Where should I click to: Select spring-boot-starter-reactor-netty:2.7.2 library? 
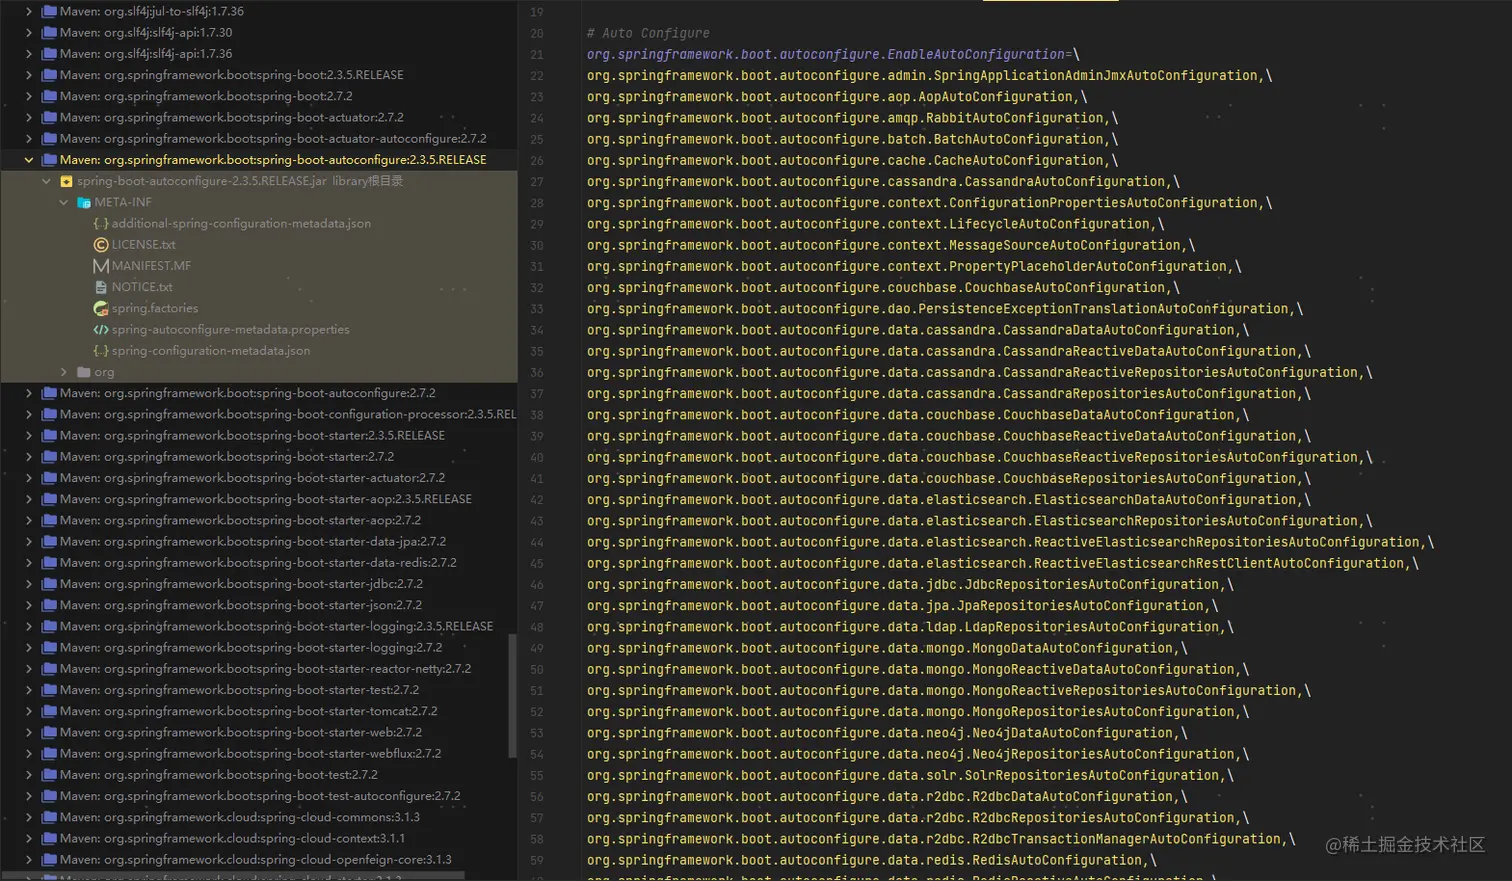click(x=265, y=668)
